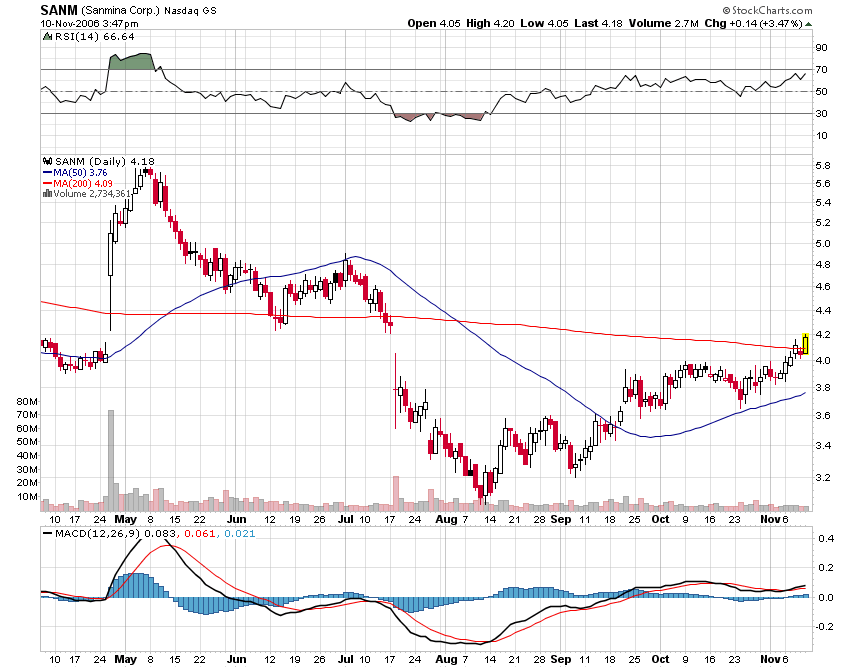Click the RSI(14) 66.64 label
Screen dimensions: 850x668
pos(95,37)
